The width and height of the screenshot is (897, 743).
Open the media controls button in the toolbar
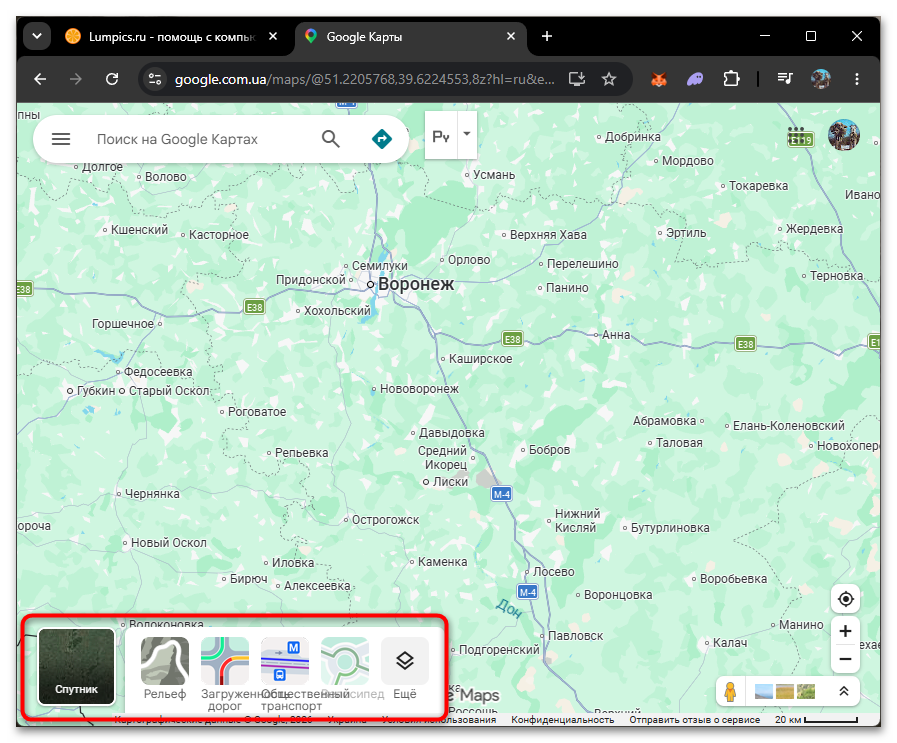(785, 79)
